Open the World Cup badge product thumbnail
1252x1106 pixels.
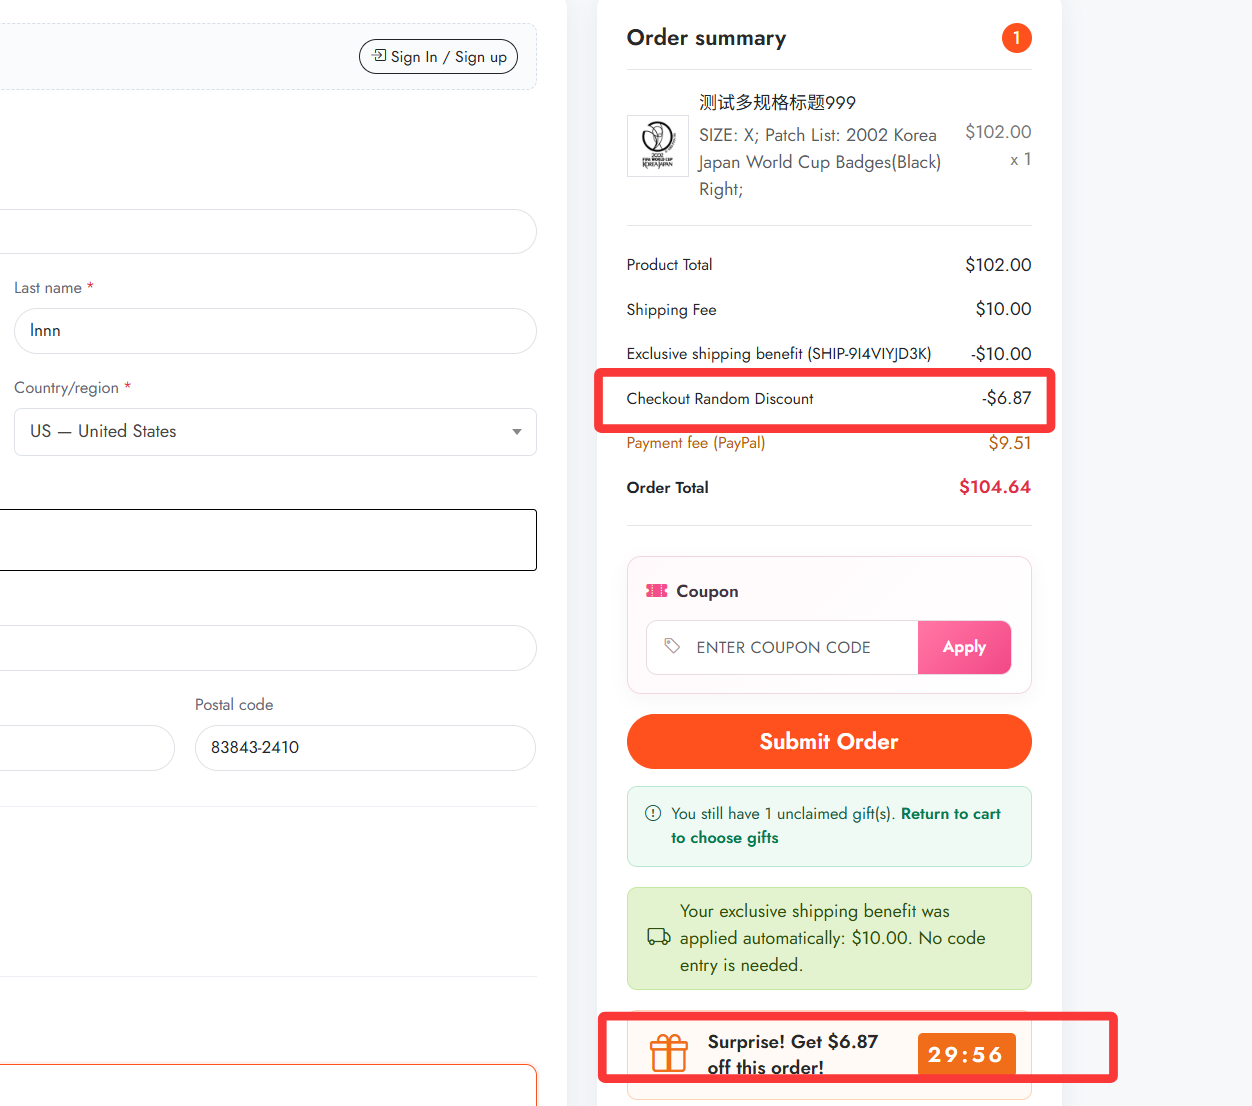[x=658, y=146]
